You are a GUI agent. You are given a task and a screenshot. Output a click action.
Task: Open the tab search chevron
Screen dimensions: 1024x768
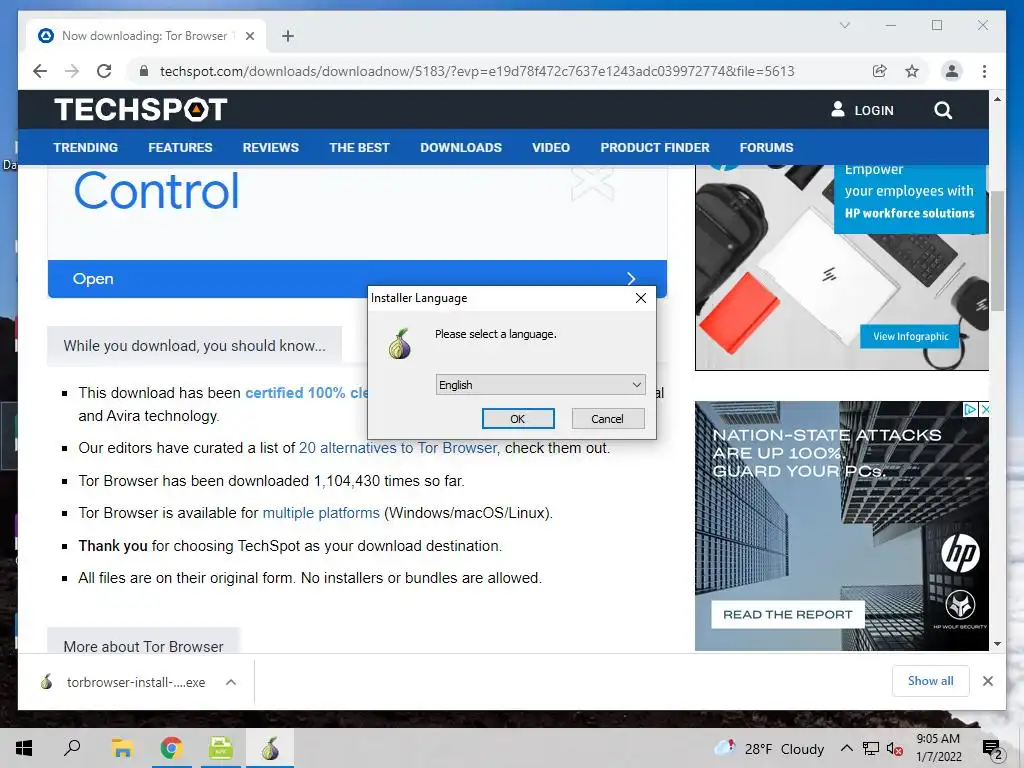[844, 25]
